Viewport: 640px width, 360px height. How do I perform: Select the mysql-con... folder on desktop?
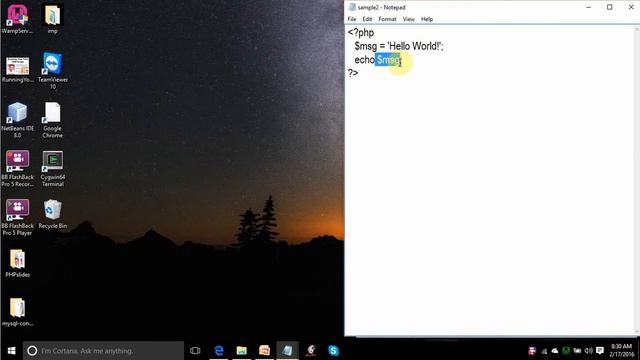pos(17,312)
